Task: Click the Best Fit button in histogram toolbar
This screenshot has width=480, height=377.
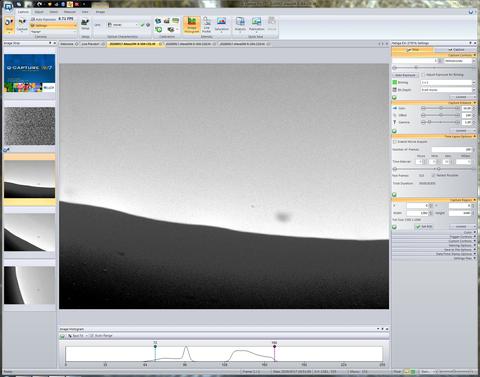Action: pos(76,336)
